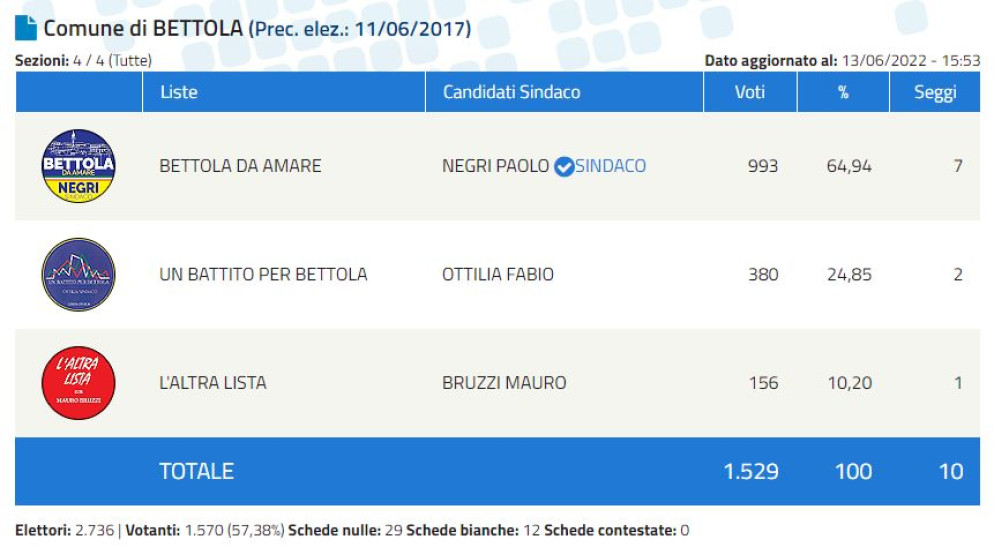Open the L'ALTRA LISTA list name
The width and height of the screenshot is (994, 547).
pos(213,383)
